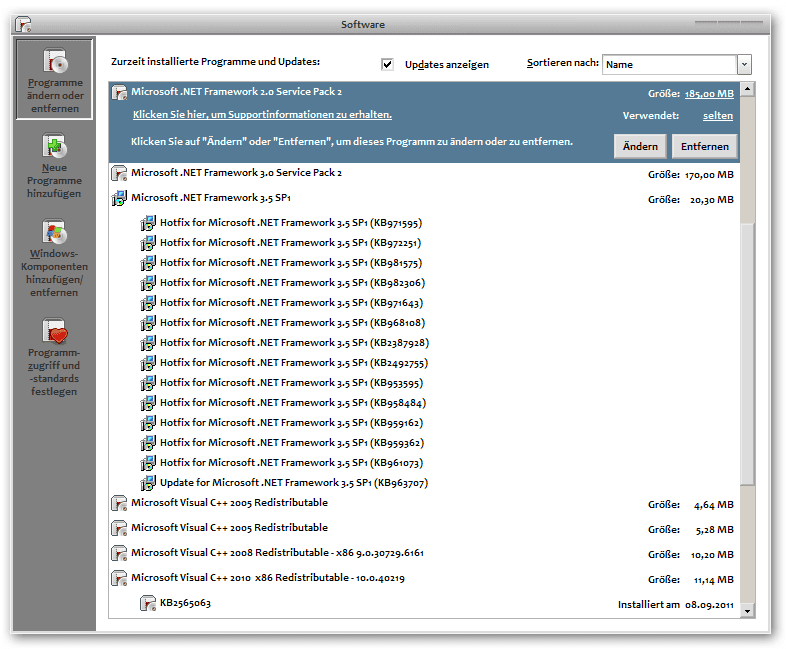Click icon beside Hotfix KB2387928
The height and width of the screenshot is (649, 786).
(x=148, y=343)
